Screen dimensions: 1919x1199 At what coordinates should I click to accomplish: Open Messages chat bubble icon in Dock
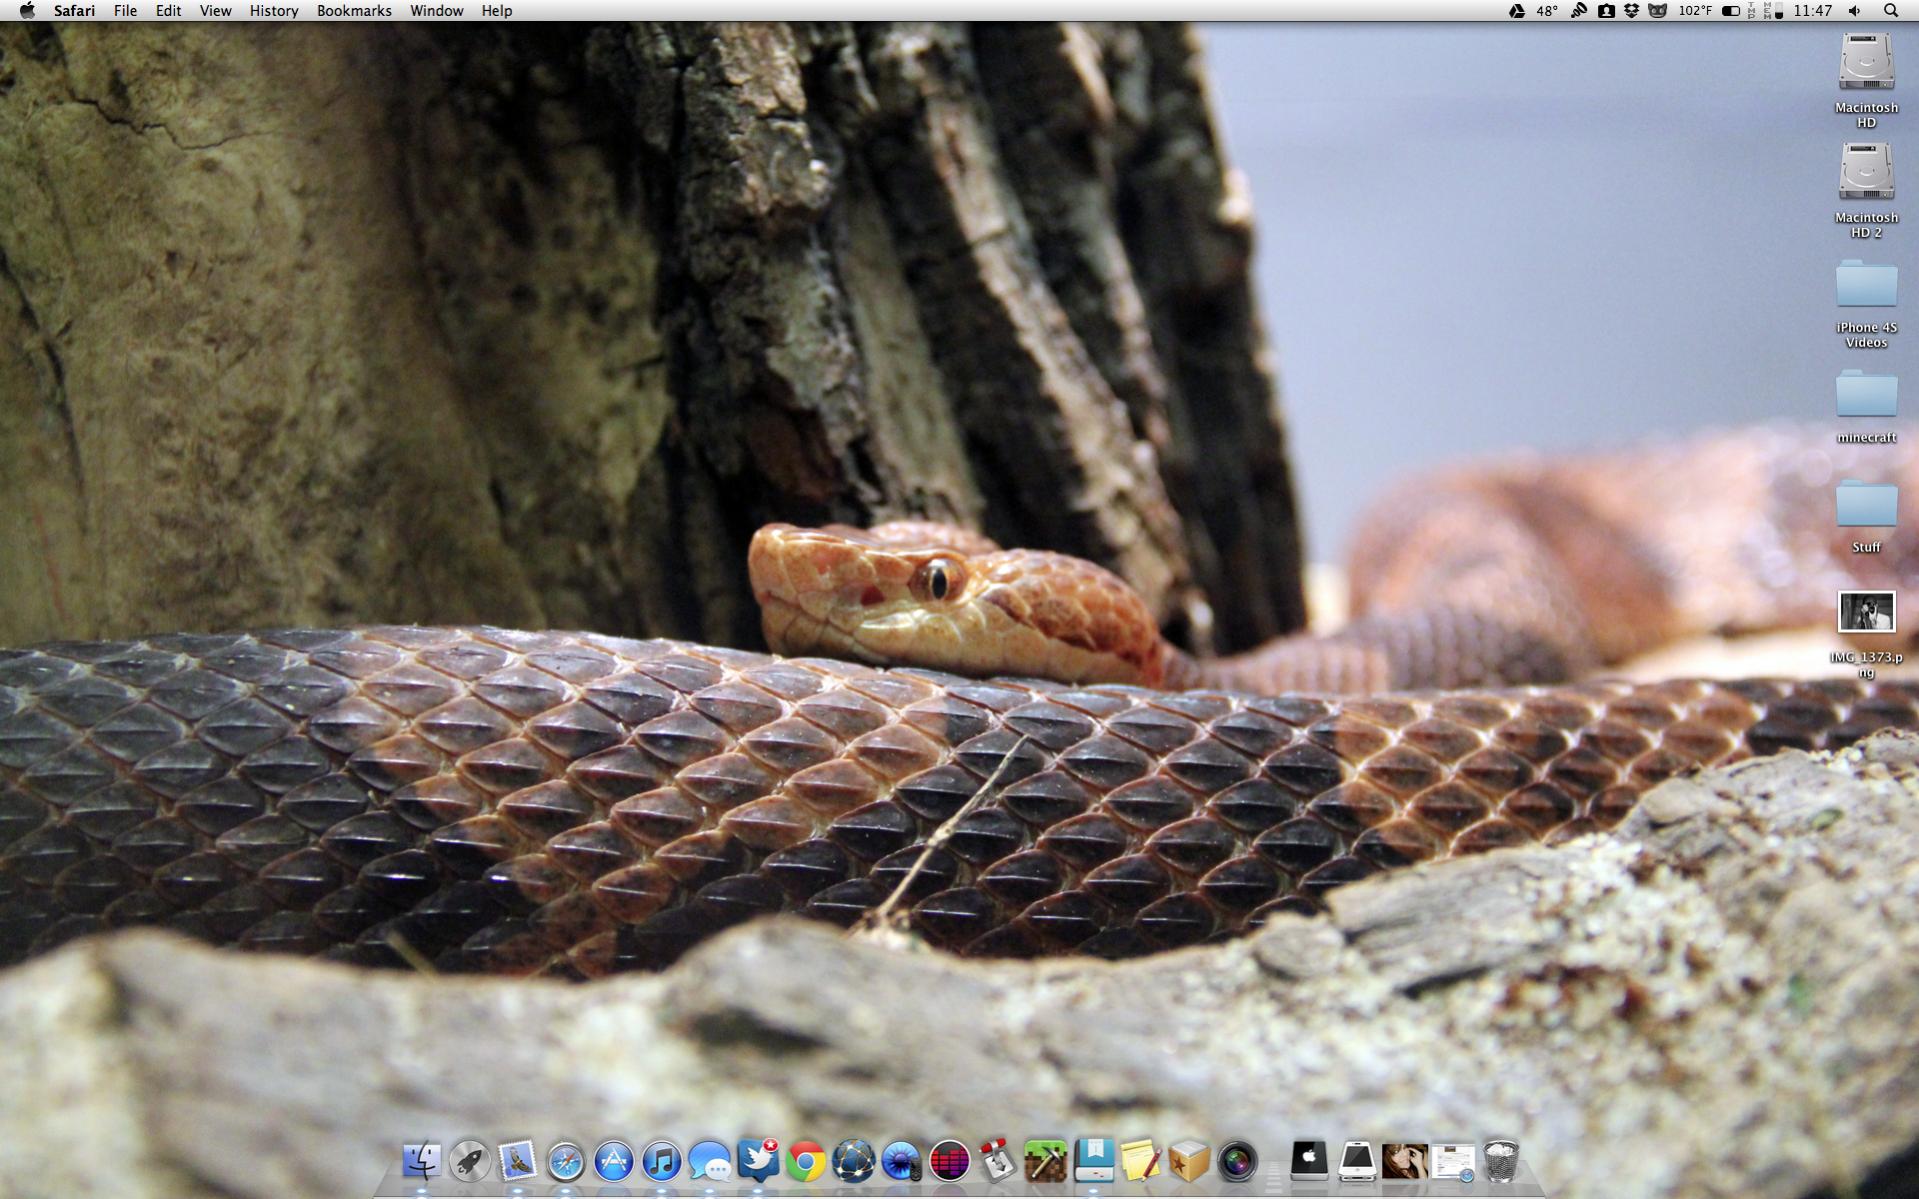click(x=709, y=1162)
